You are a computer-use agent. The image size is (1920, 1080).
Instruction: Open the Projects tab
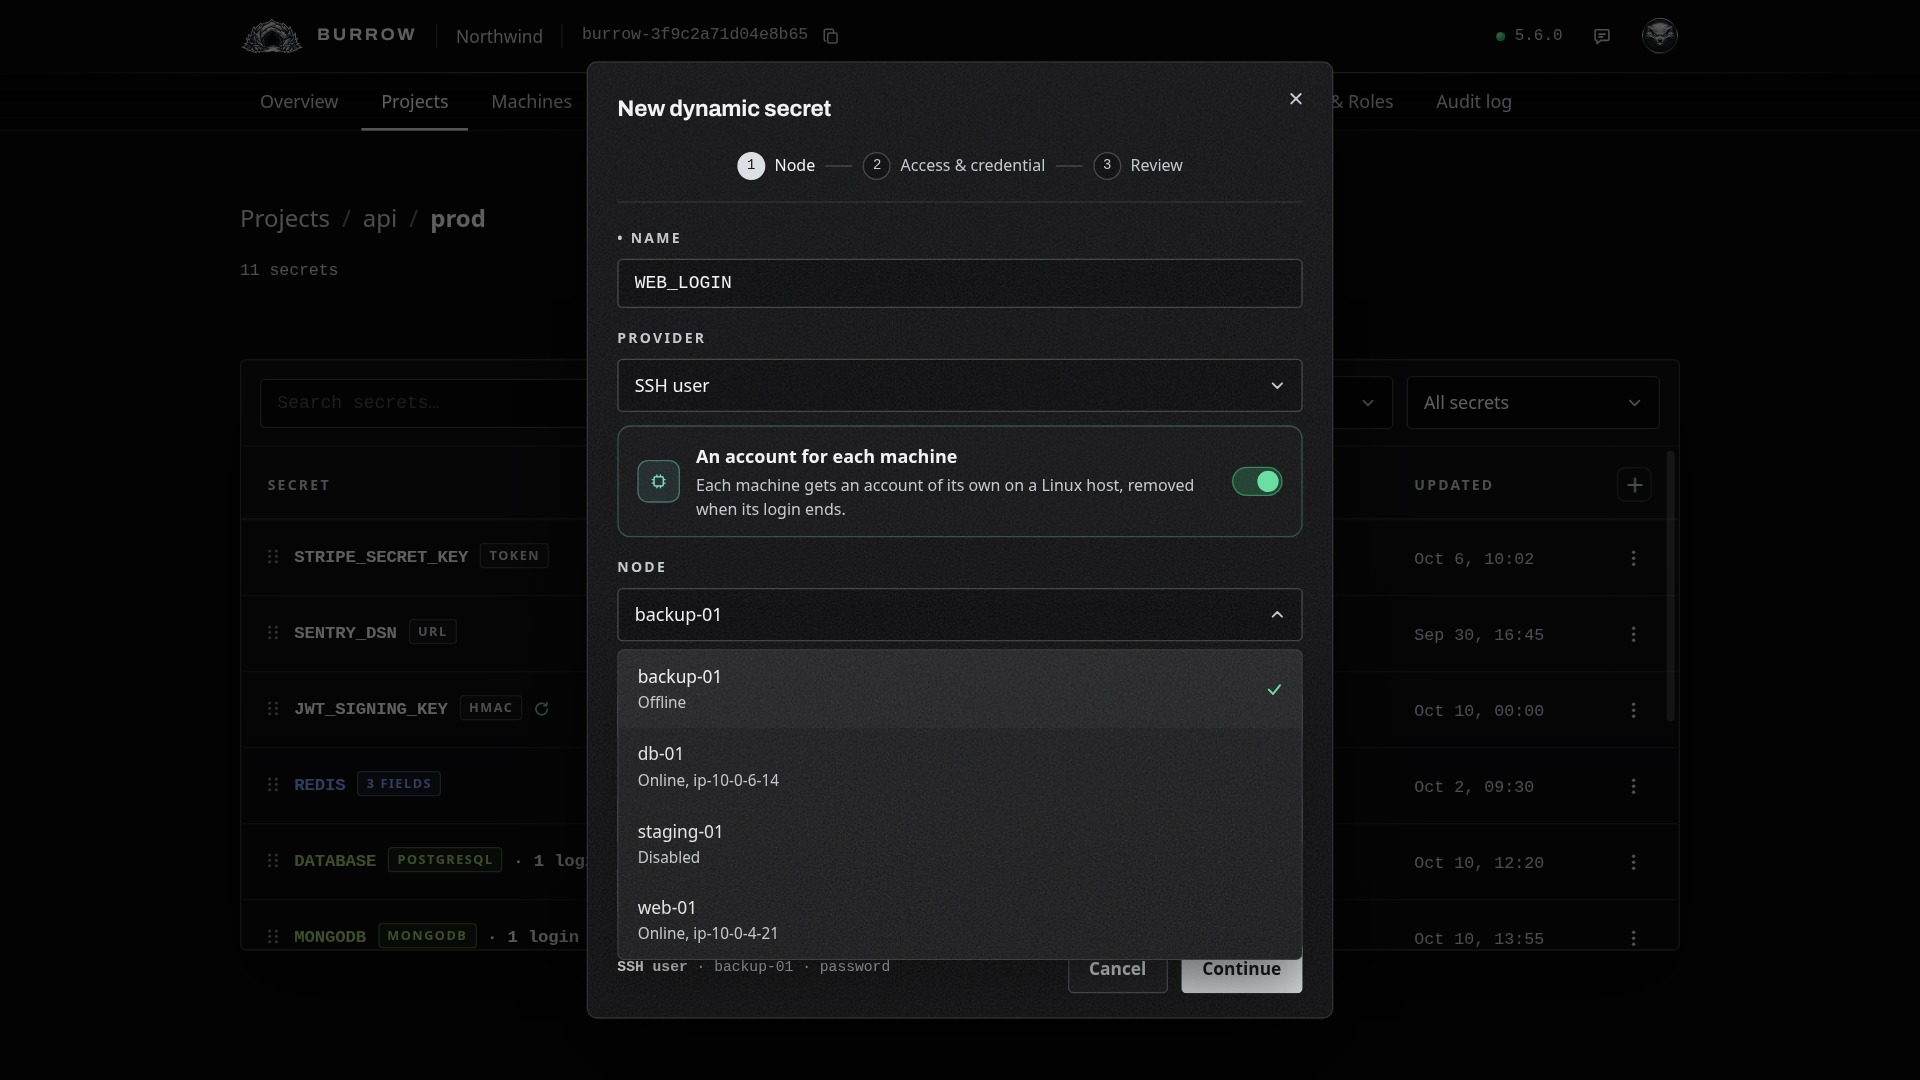415,102
